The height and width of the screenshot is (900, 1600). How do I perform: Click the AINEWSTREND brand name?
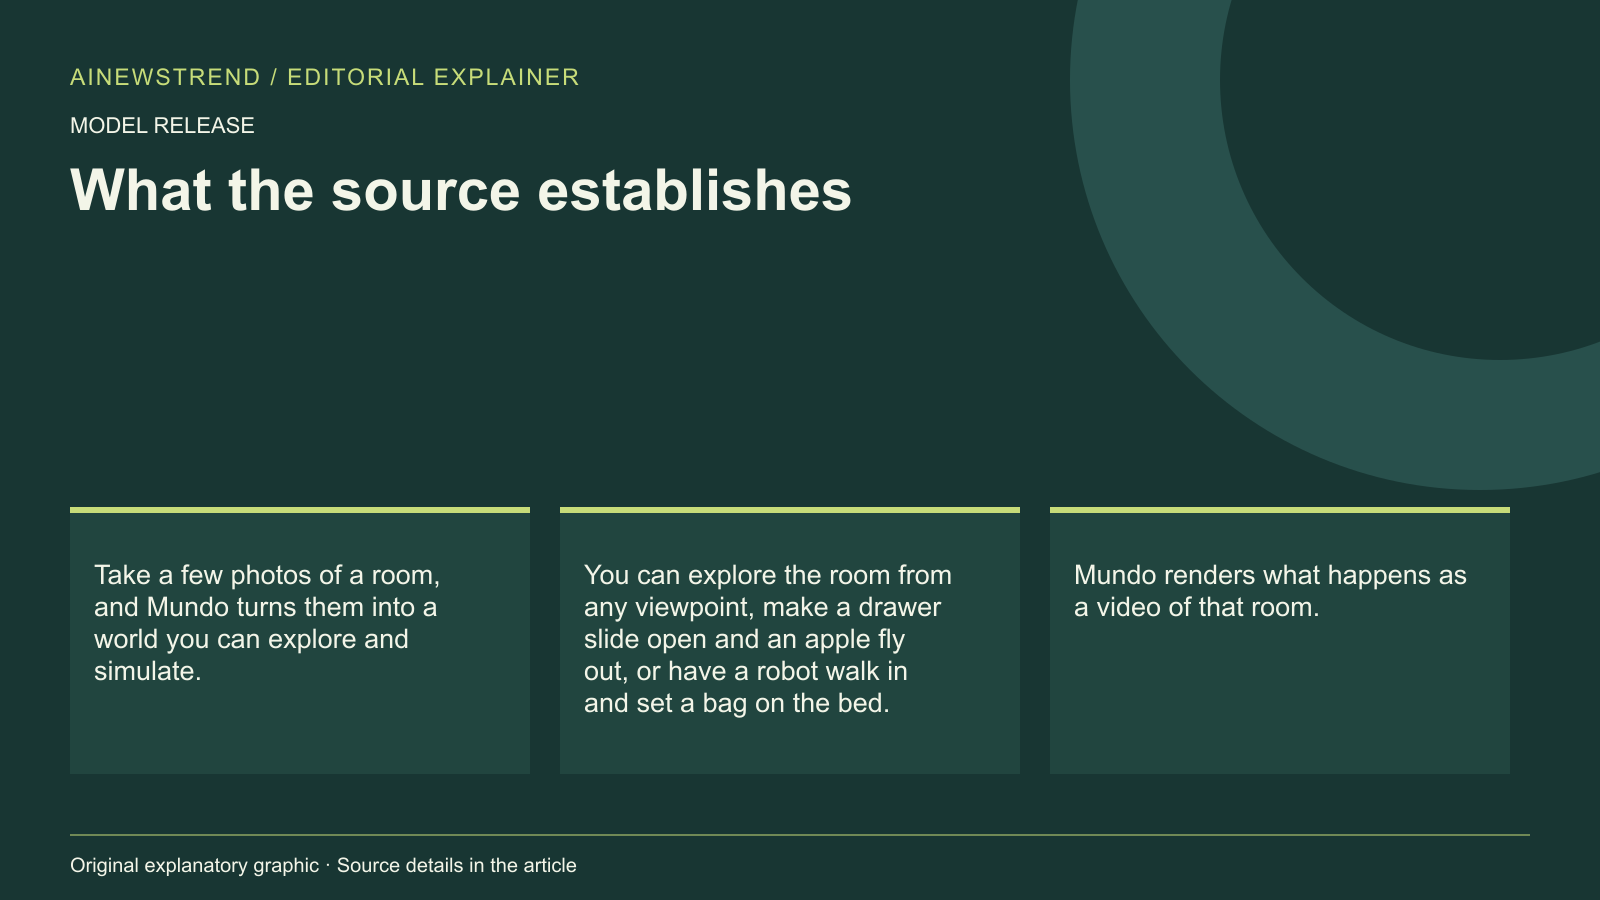(165, 77)
